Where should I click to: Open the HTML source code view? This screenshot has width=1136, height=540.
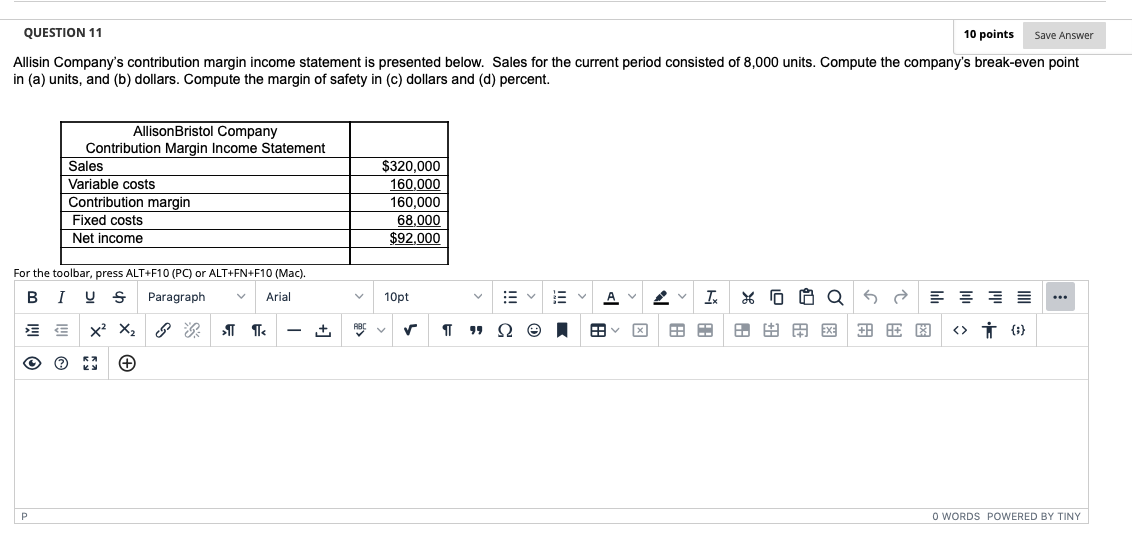point(960,331)
